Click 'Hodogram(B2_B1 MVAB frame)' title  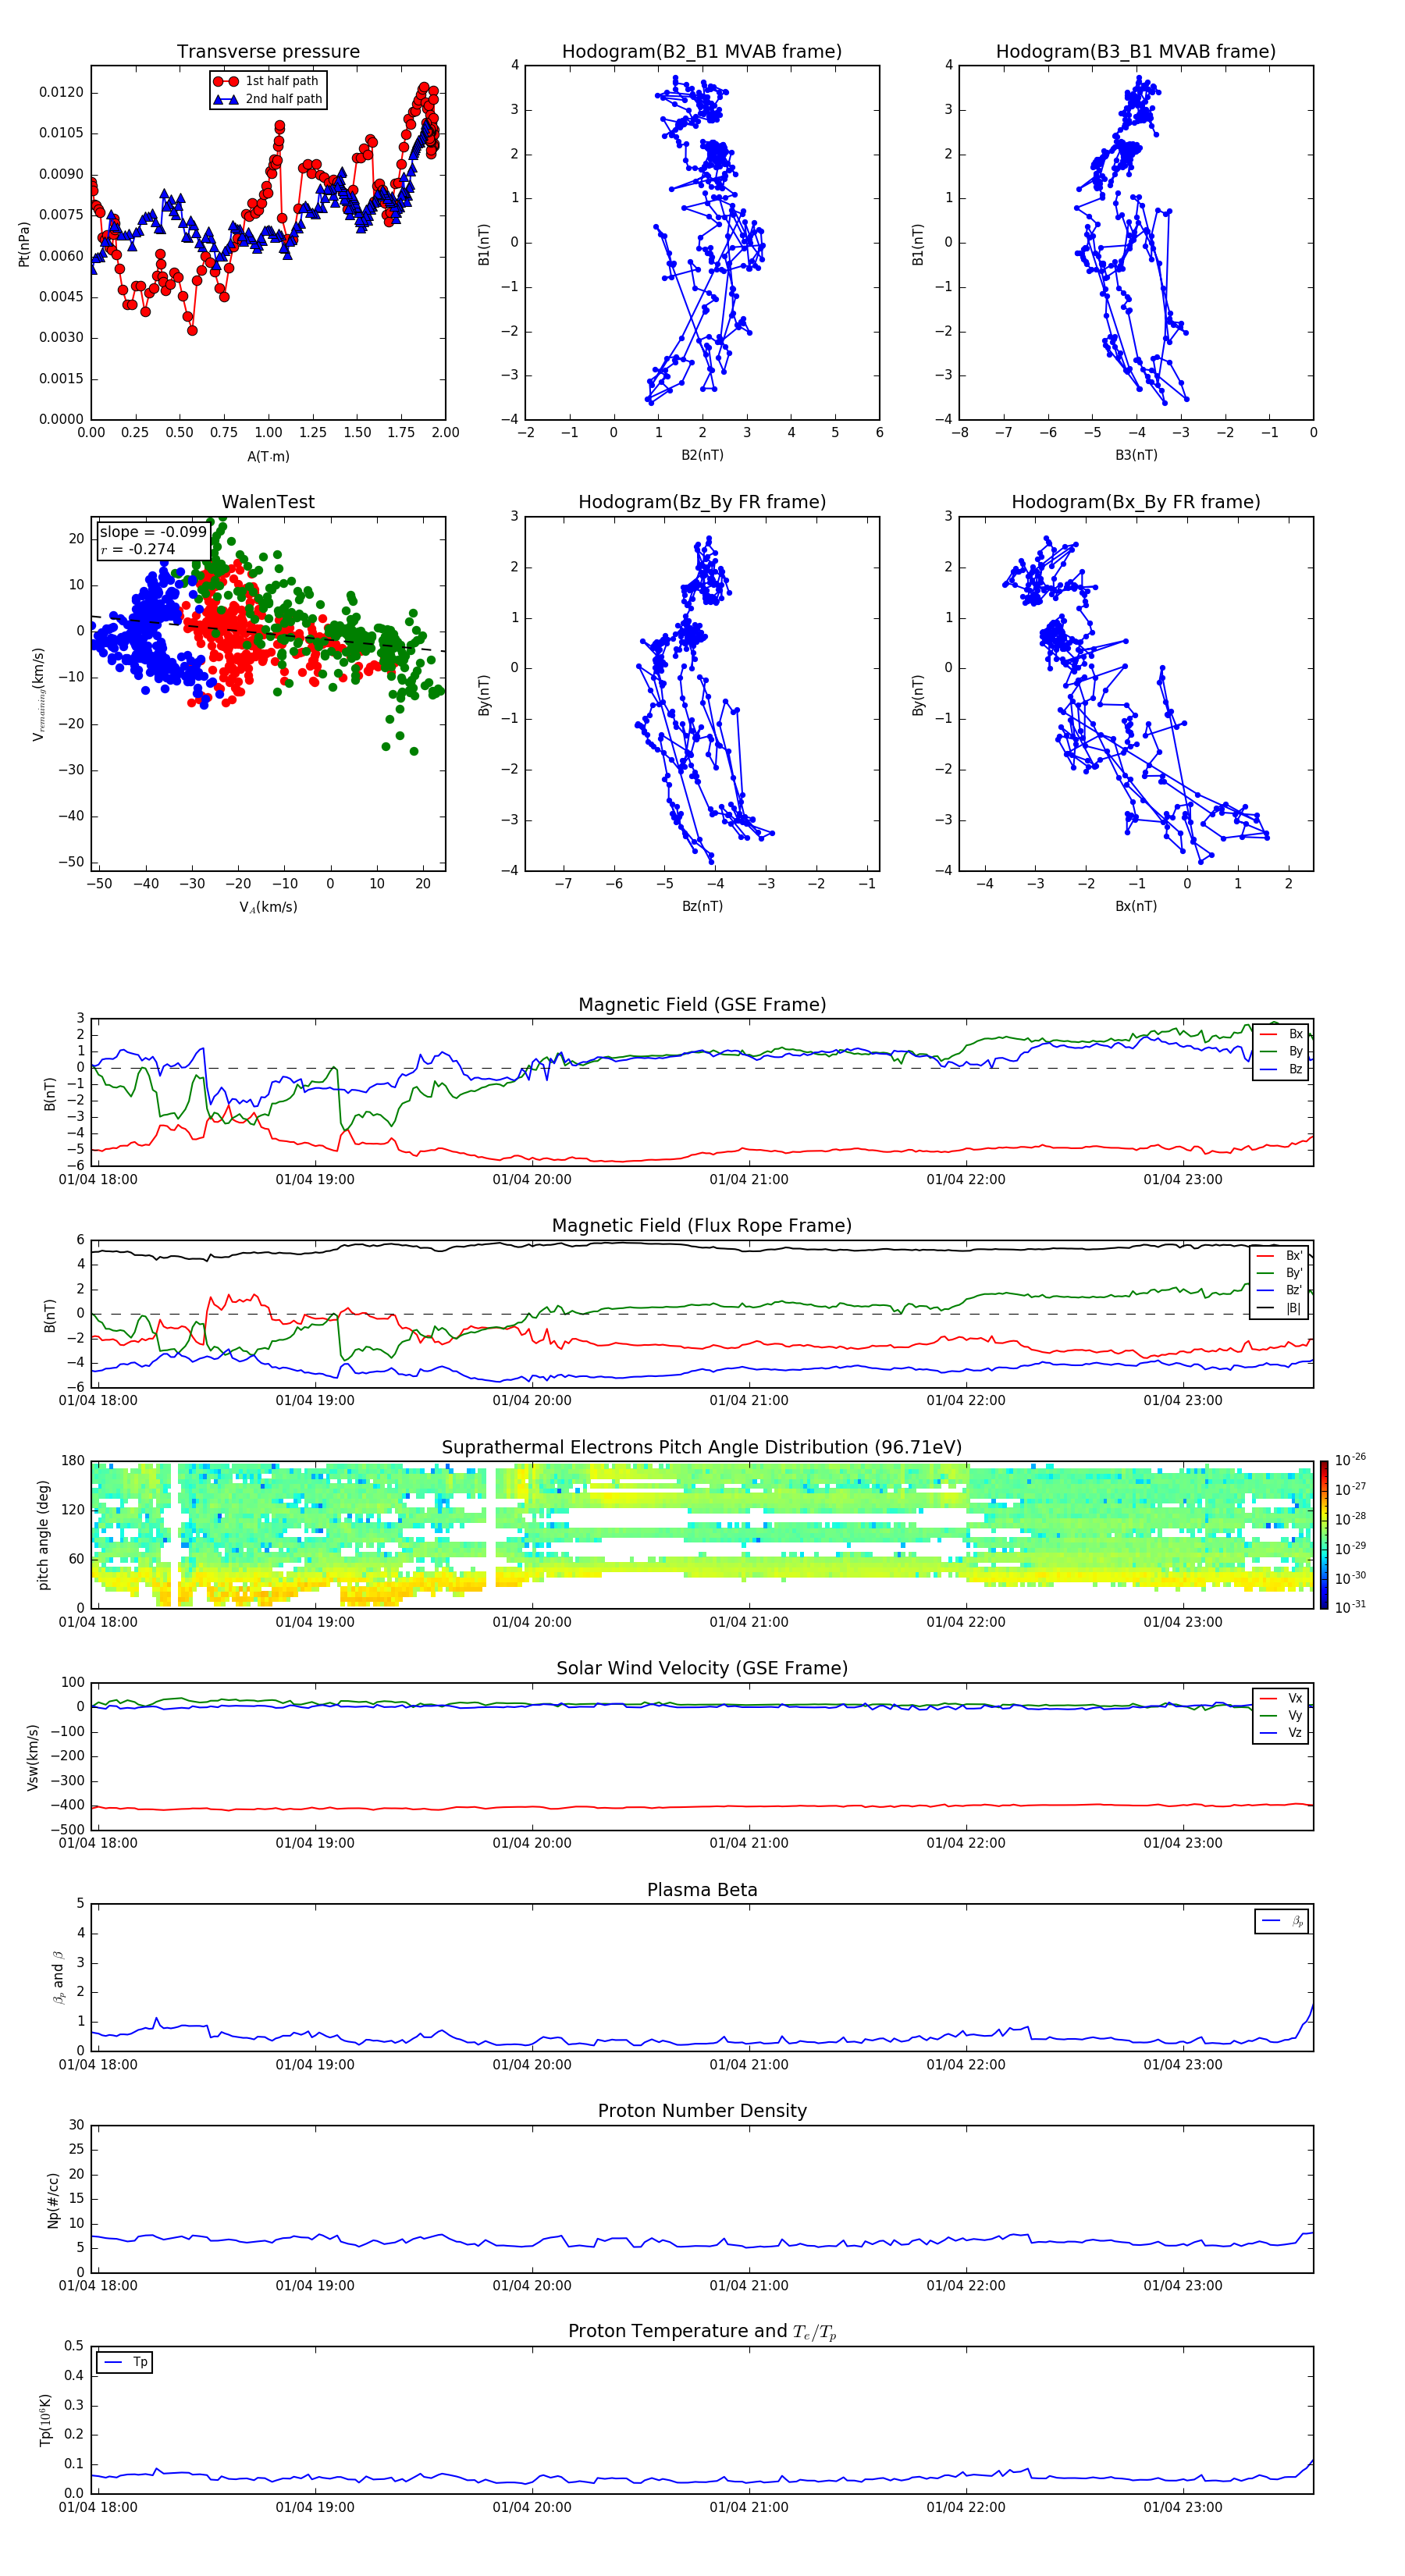click(x=702, y=51)
